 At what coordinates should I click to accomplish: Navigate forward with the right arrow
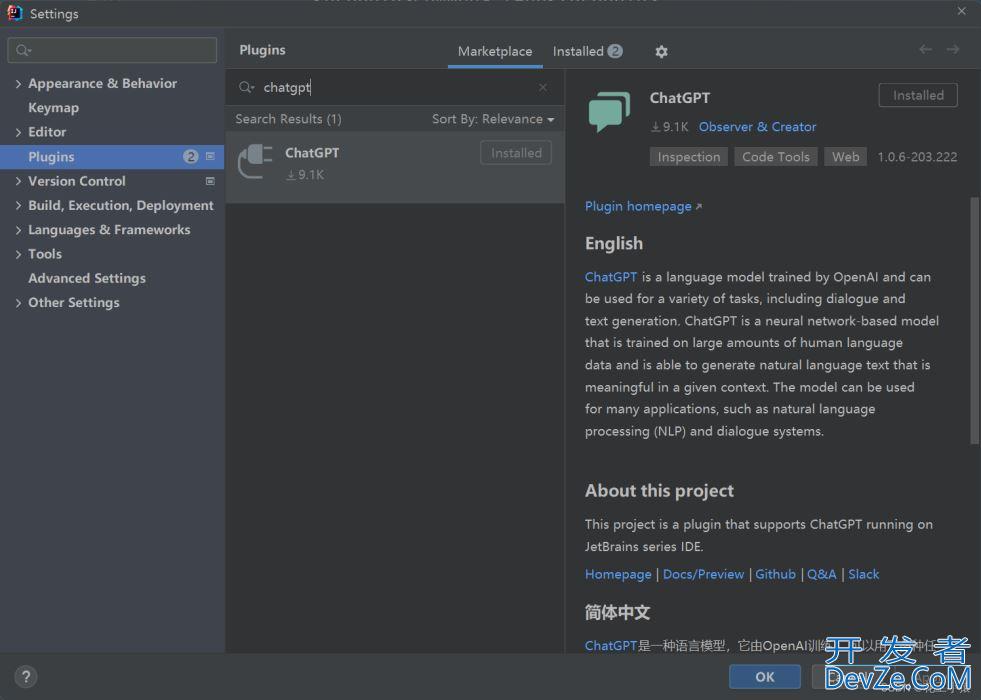(953, 49)
